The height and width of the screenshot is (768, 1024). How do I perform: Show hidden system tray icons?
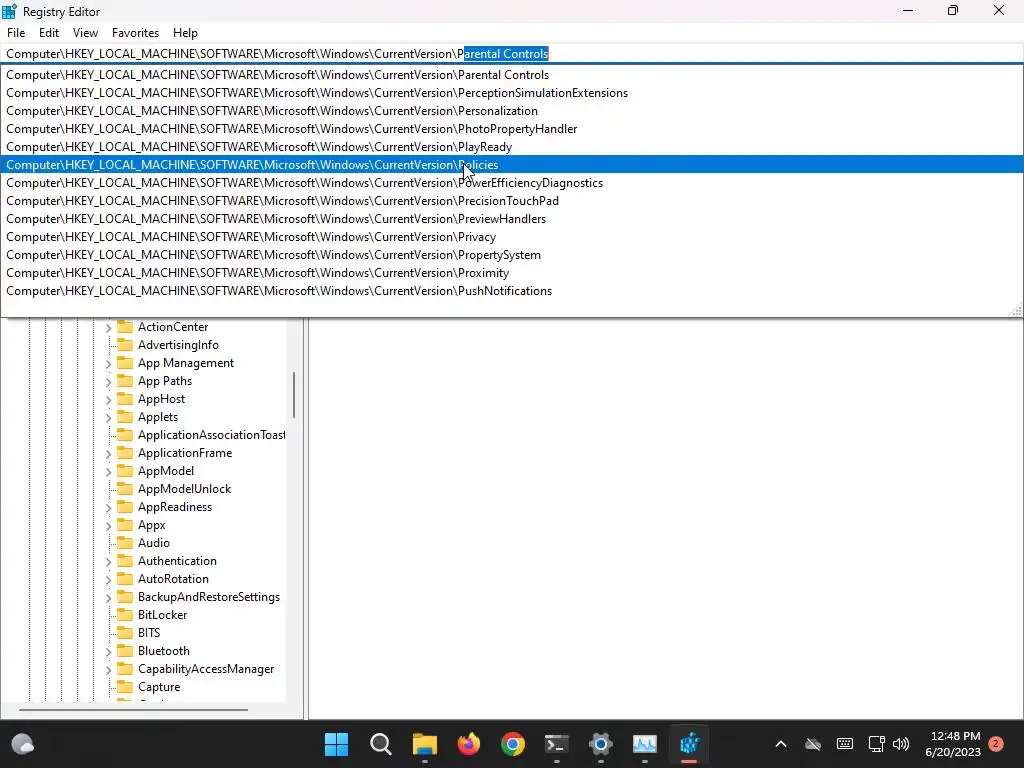780,744
